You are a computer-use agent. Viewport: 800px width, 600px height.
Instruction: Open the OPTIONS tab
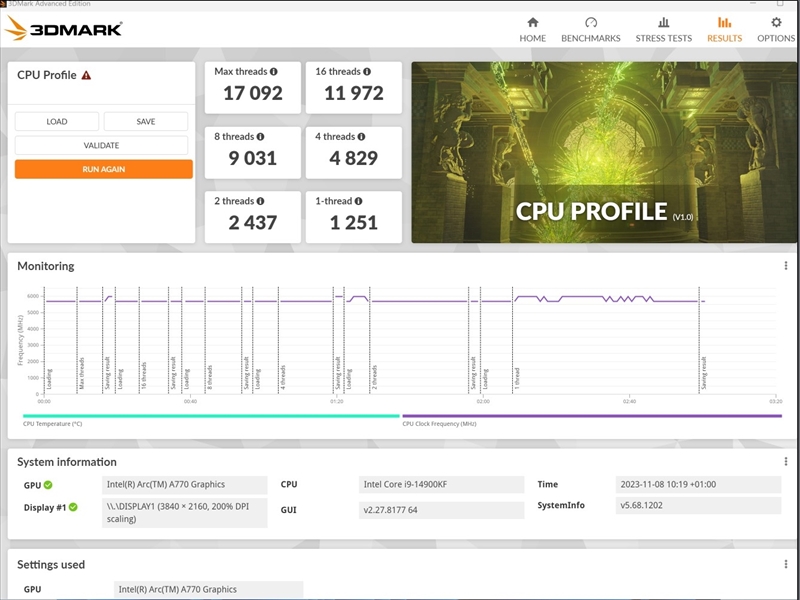coord(776,30)
